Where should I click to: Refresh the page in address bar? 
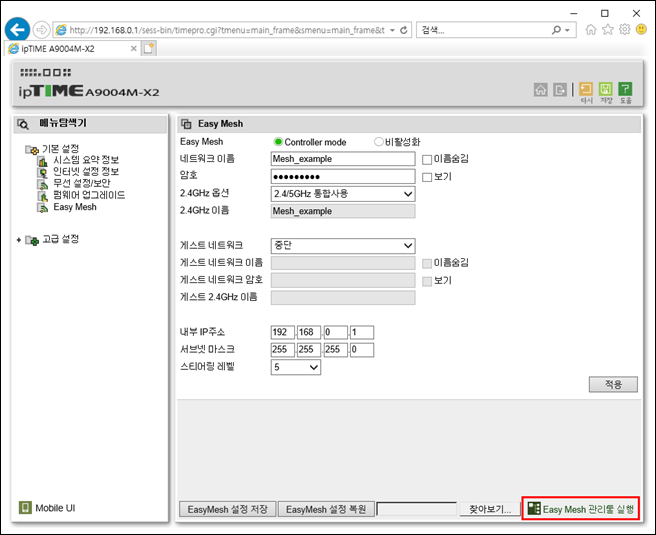[x=404, y=30]
